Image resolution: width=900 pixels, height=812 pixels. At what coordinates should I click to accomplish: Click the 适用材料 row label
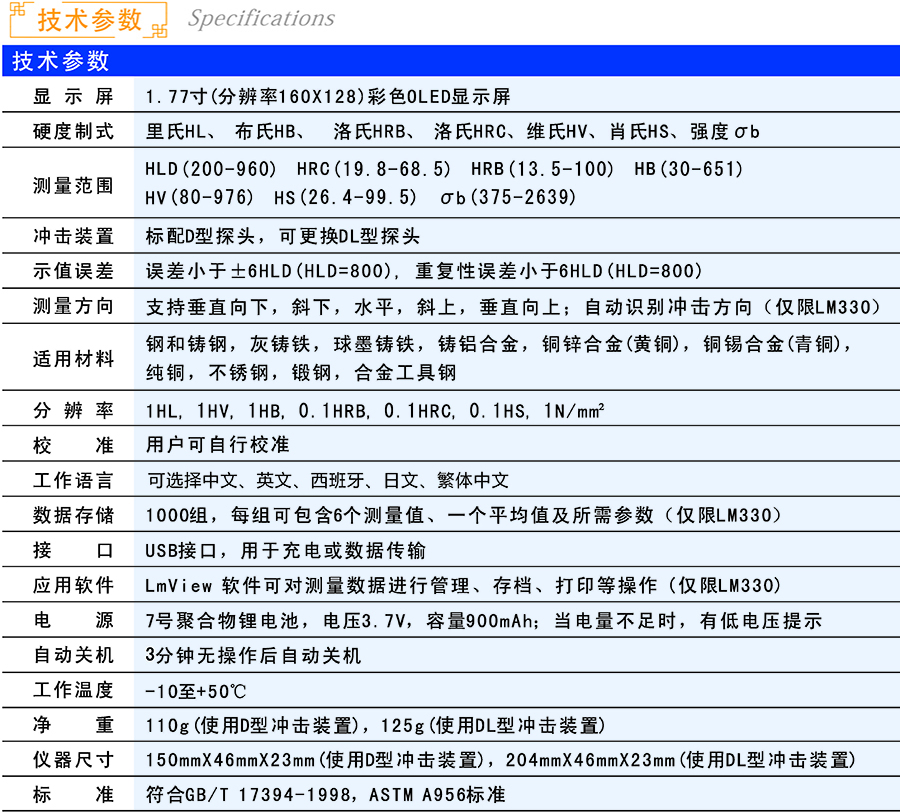coord(73,358)
